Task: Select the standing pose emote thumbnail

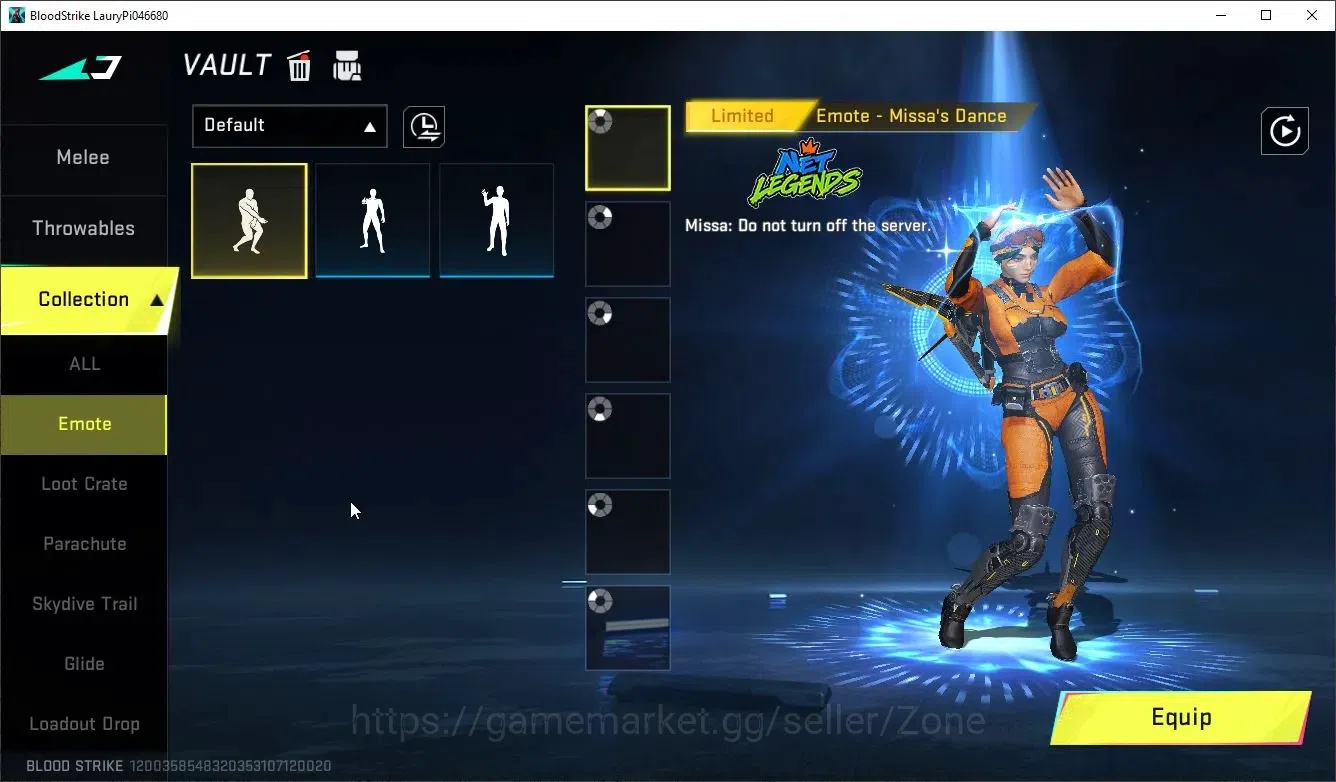Action: [x=373, y=221]
